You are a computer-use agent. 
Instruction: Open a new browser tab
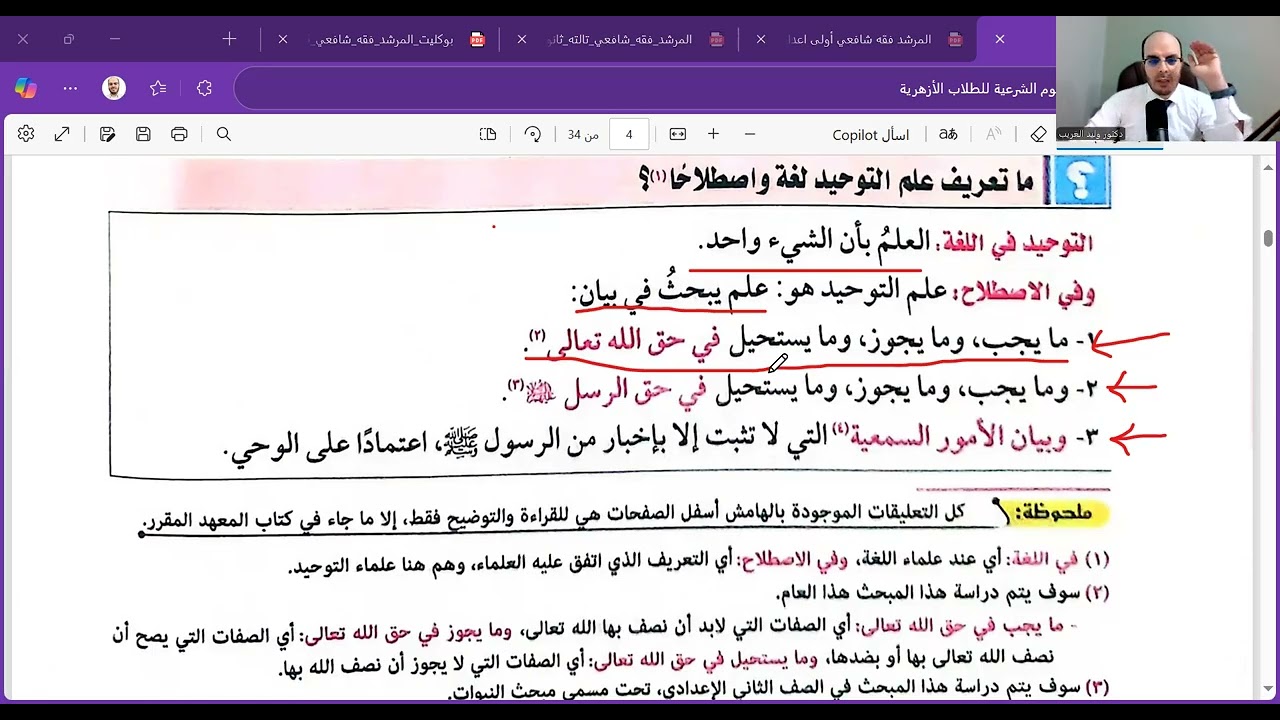(x=229, y=39)
